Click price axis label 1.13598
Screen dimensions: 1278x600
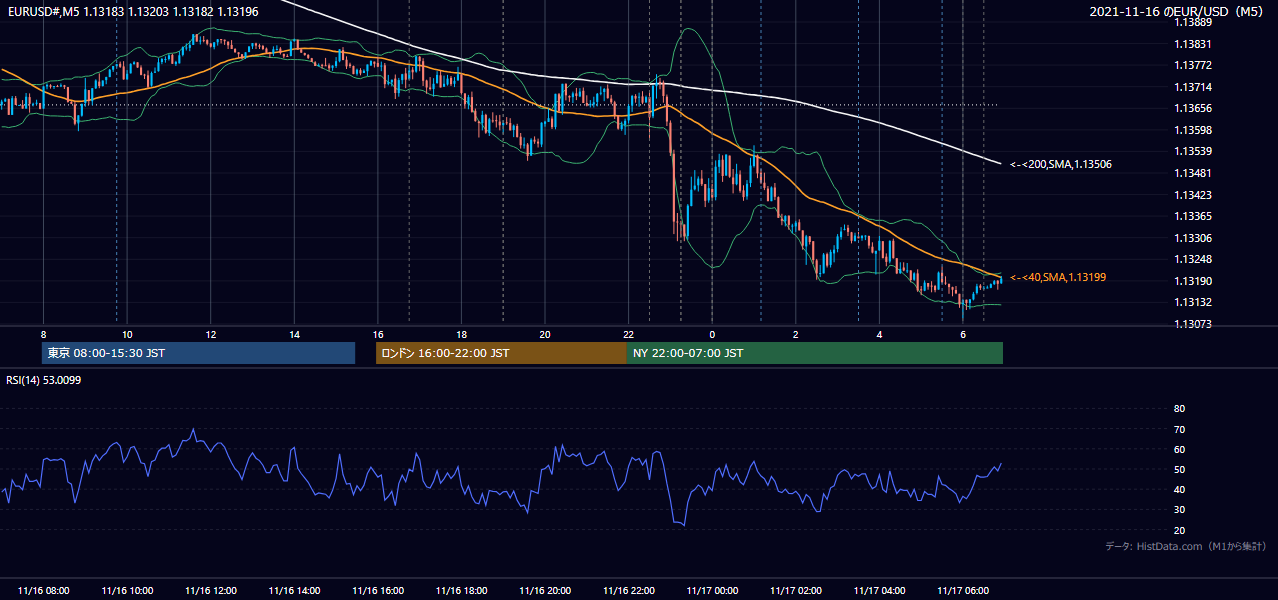pos(1193,130)
